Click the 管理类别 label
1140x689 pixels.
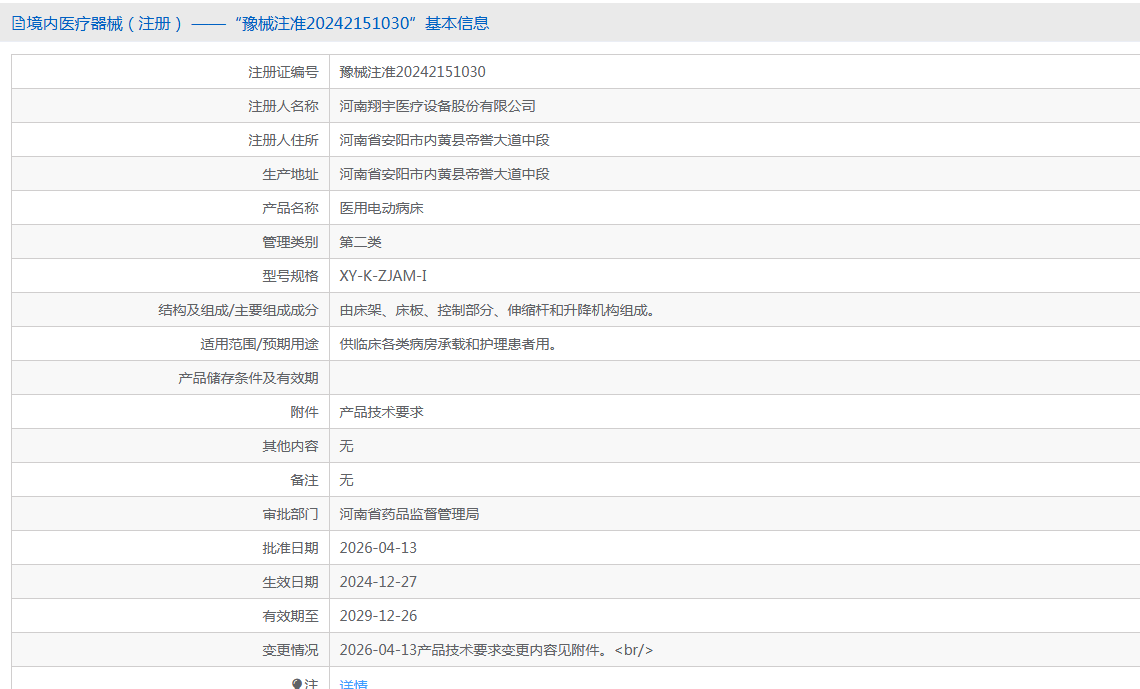pyautogui.click(x=290, y=242)
